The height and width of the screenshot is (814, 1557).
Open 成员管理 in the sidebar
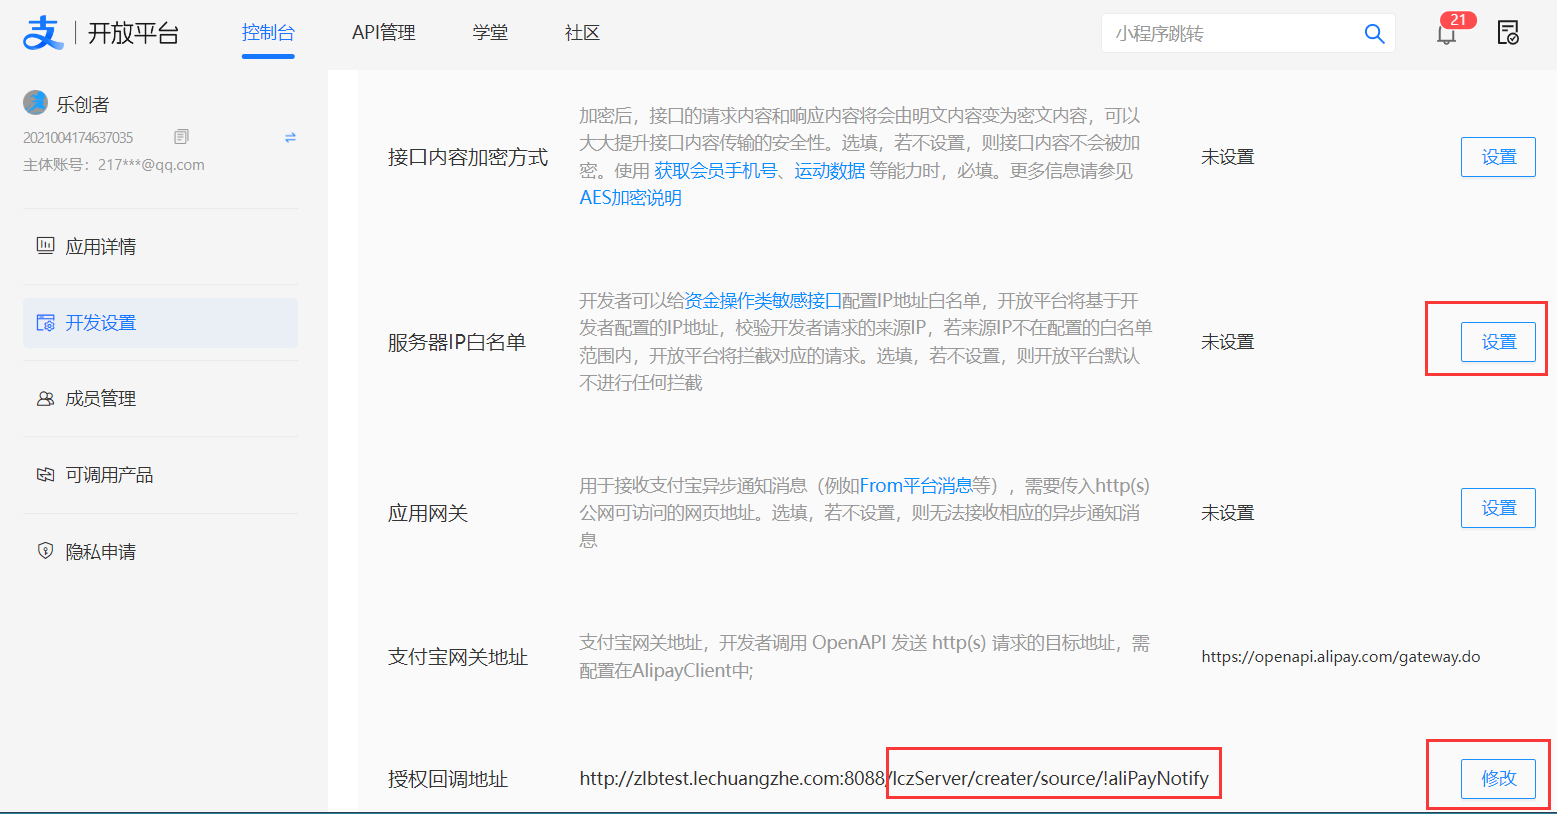pyautogui.click(x=100, y=399)
